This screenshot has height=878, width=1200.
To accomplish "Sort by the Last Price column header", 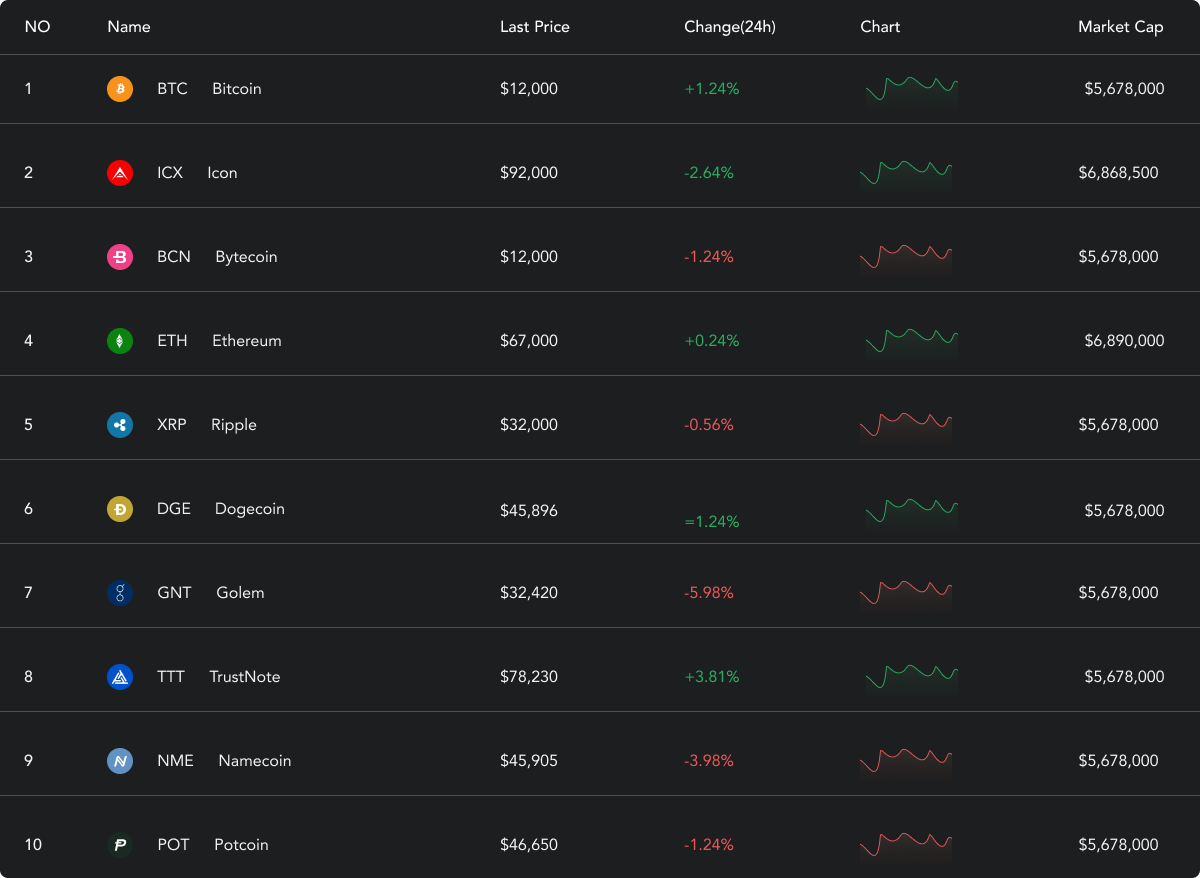I will click(x=535, y=27).
